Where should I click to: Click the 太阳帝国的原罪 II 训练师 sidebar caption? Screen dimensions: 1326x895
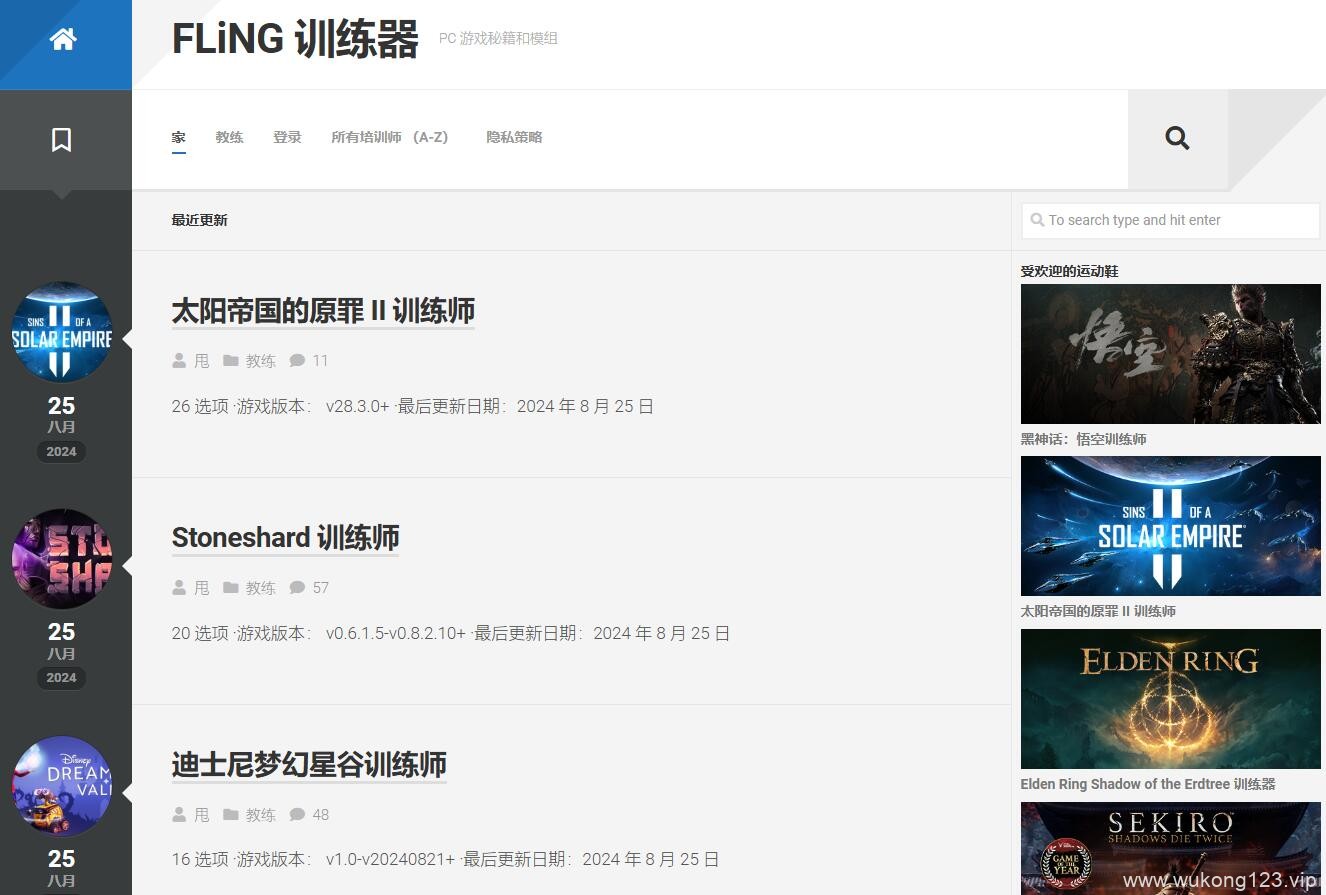tap(1098, 611)
